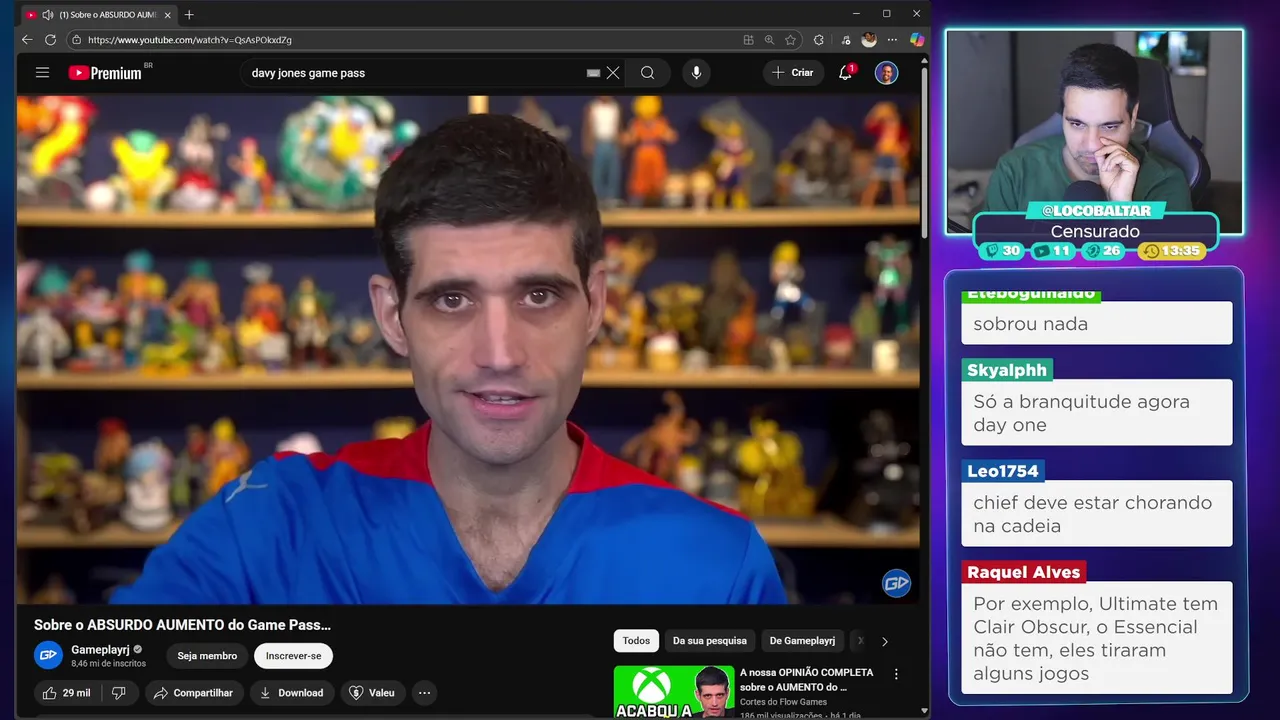Screen dimensions: 1280x720
Task: Subscribe using Inscrever-se button
Action: (293, 656)
